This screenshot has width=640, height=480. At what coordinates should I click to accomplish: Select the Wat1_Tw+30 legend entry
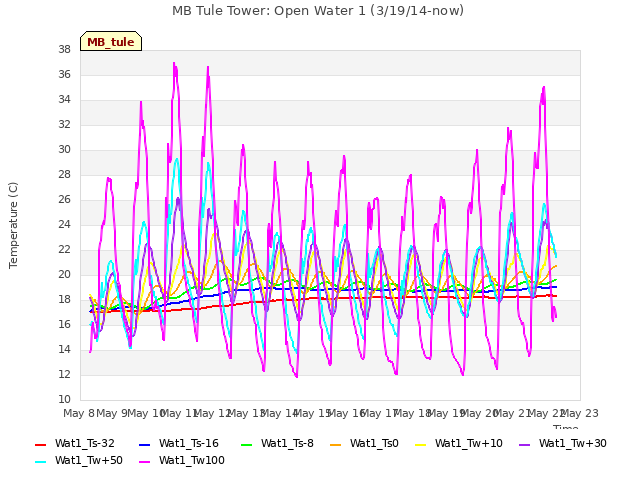(x=562, y=444)
